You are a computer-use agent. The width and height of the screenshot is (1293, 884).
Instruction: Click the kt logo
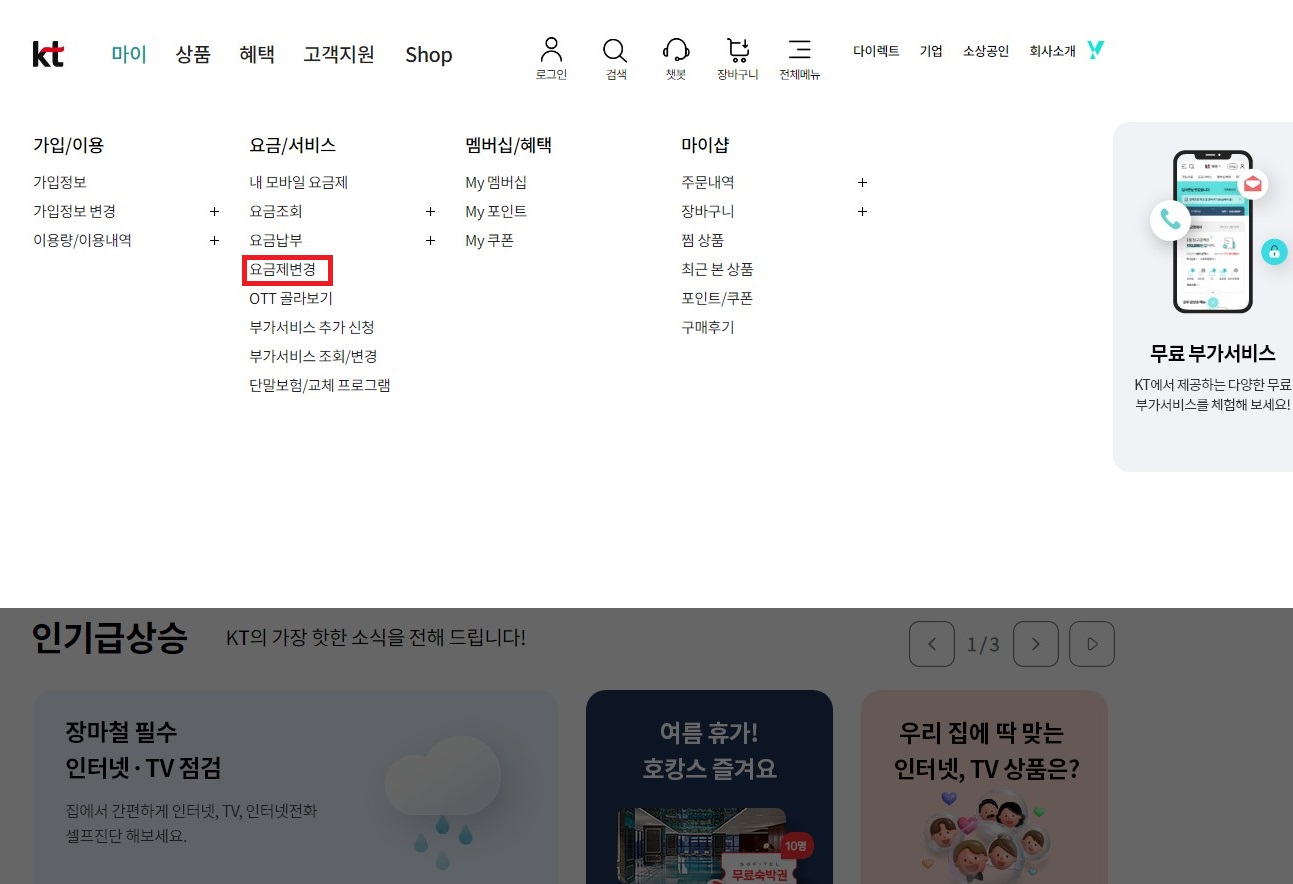pos(48,55)
